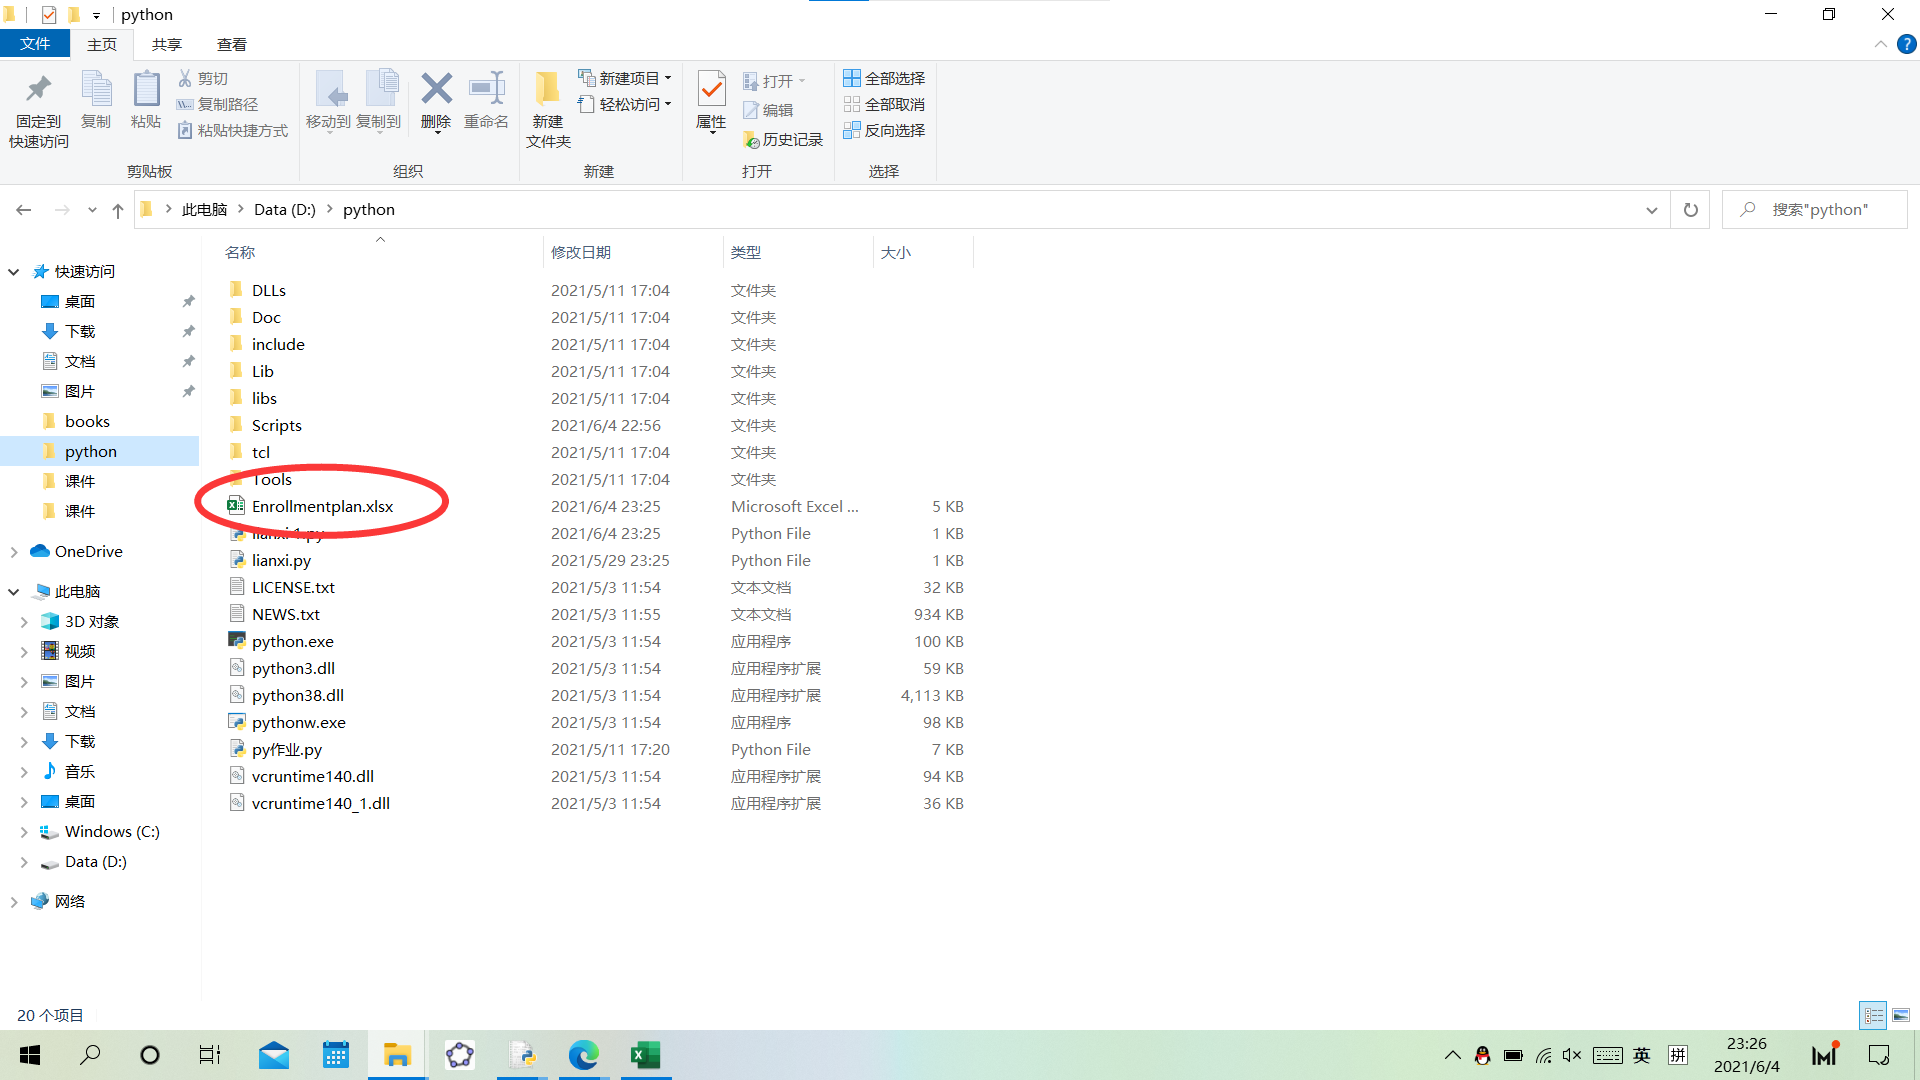Click Pin to Quick Access (固定到快速访问) icon

[x=38, y=90]
